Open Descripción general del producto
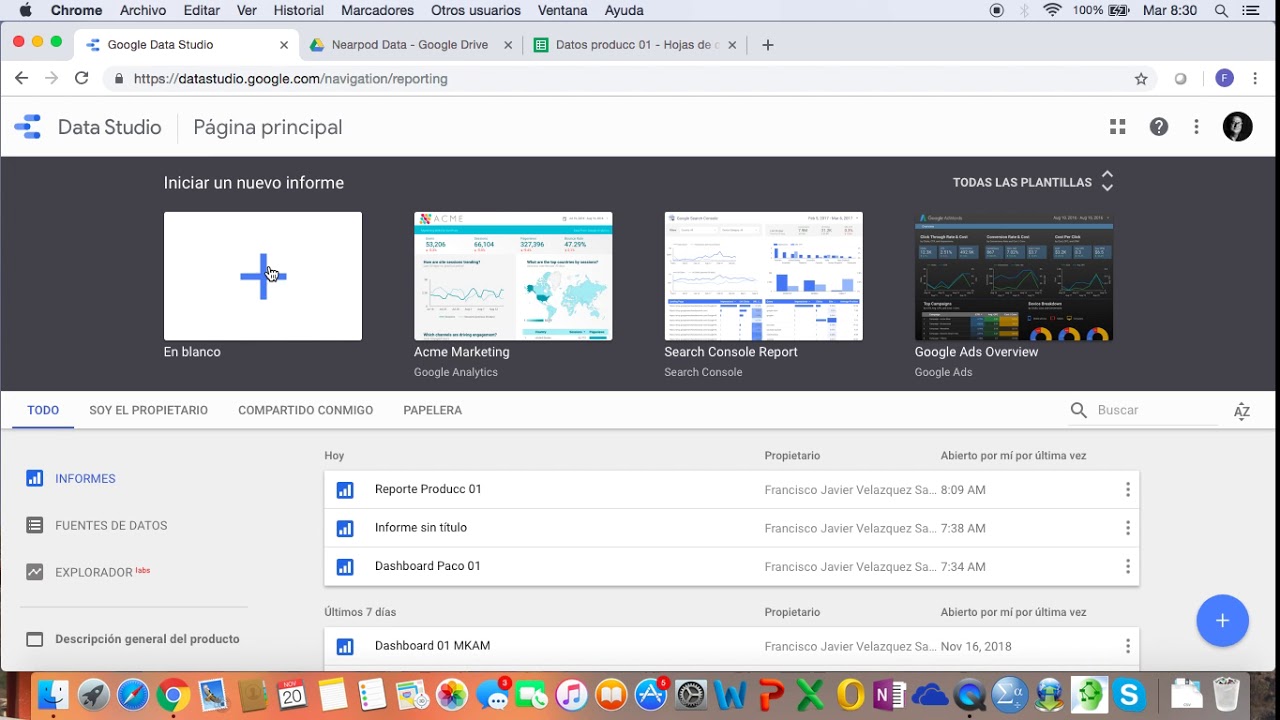Screen dimensions: 1280x720 [132, 639]
